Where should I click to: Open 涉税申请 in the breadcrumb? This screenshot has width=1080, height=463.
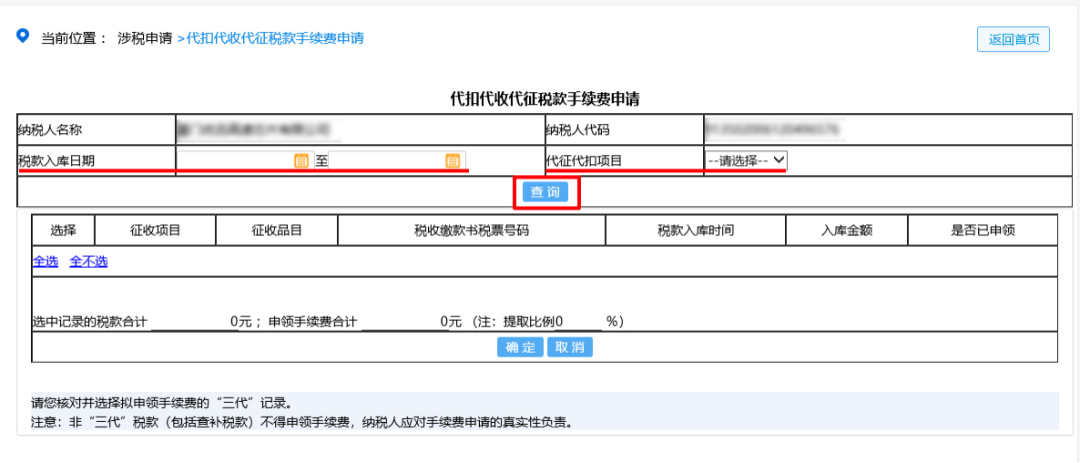[x=145, y=39]
